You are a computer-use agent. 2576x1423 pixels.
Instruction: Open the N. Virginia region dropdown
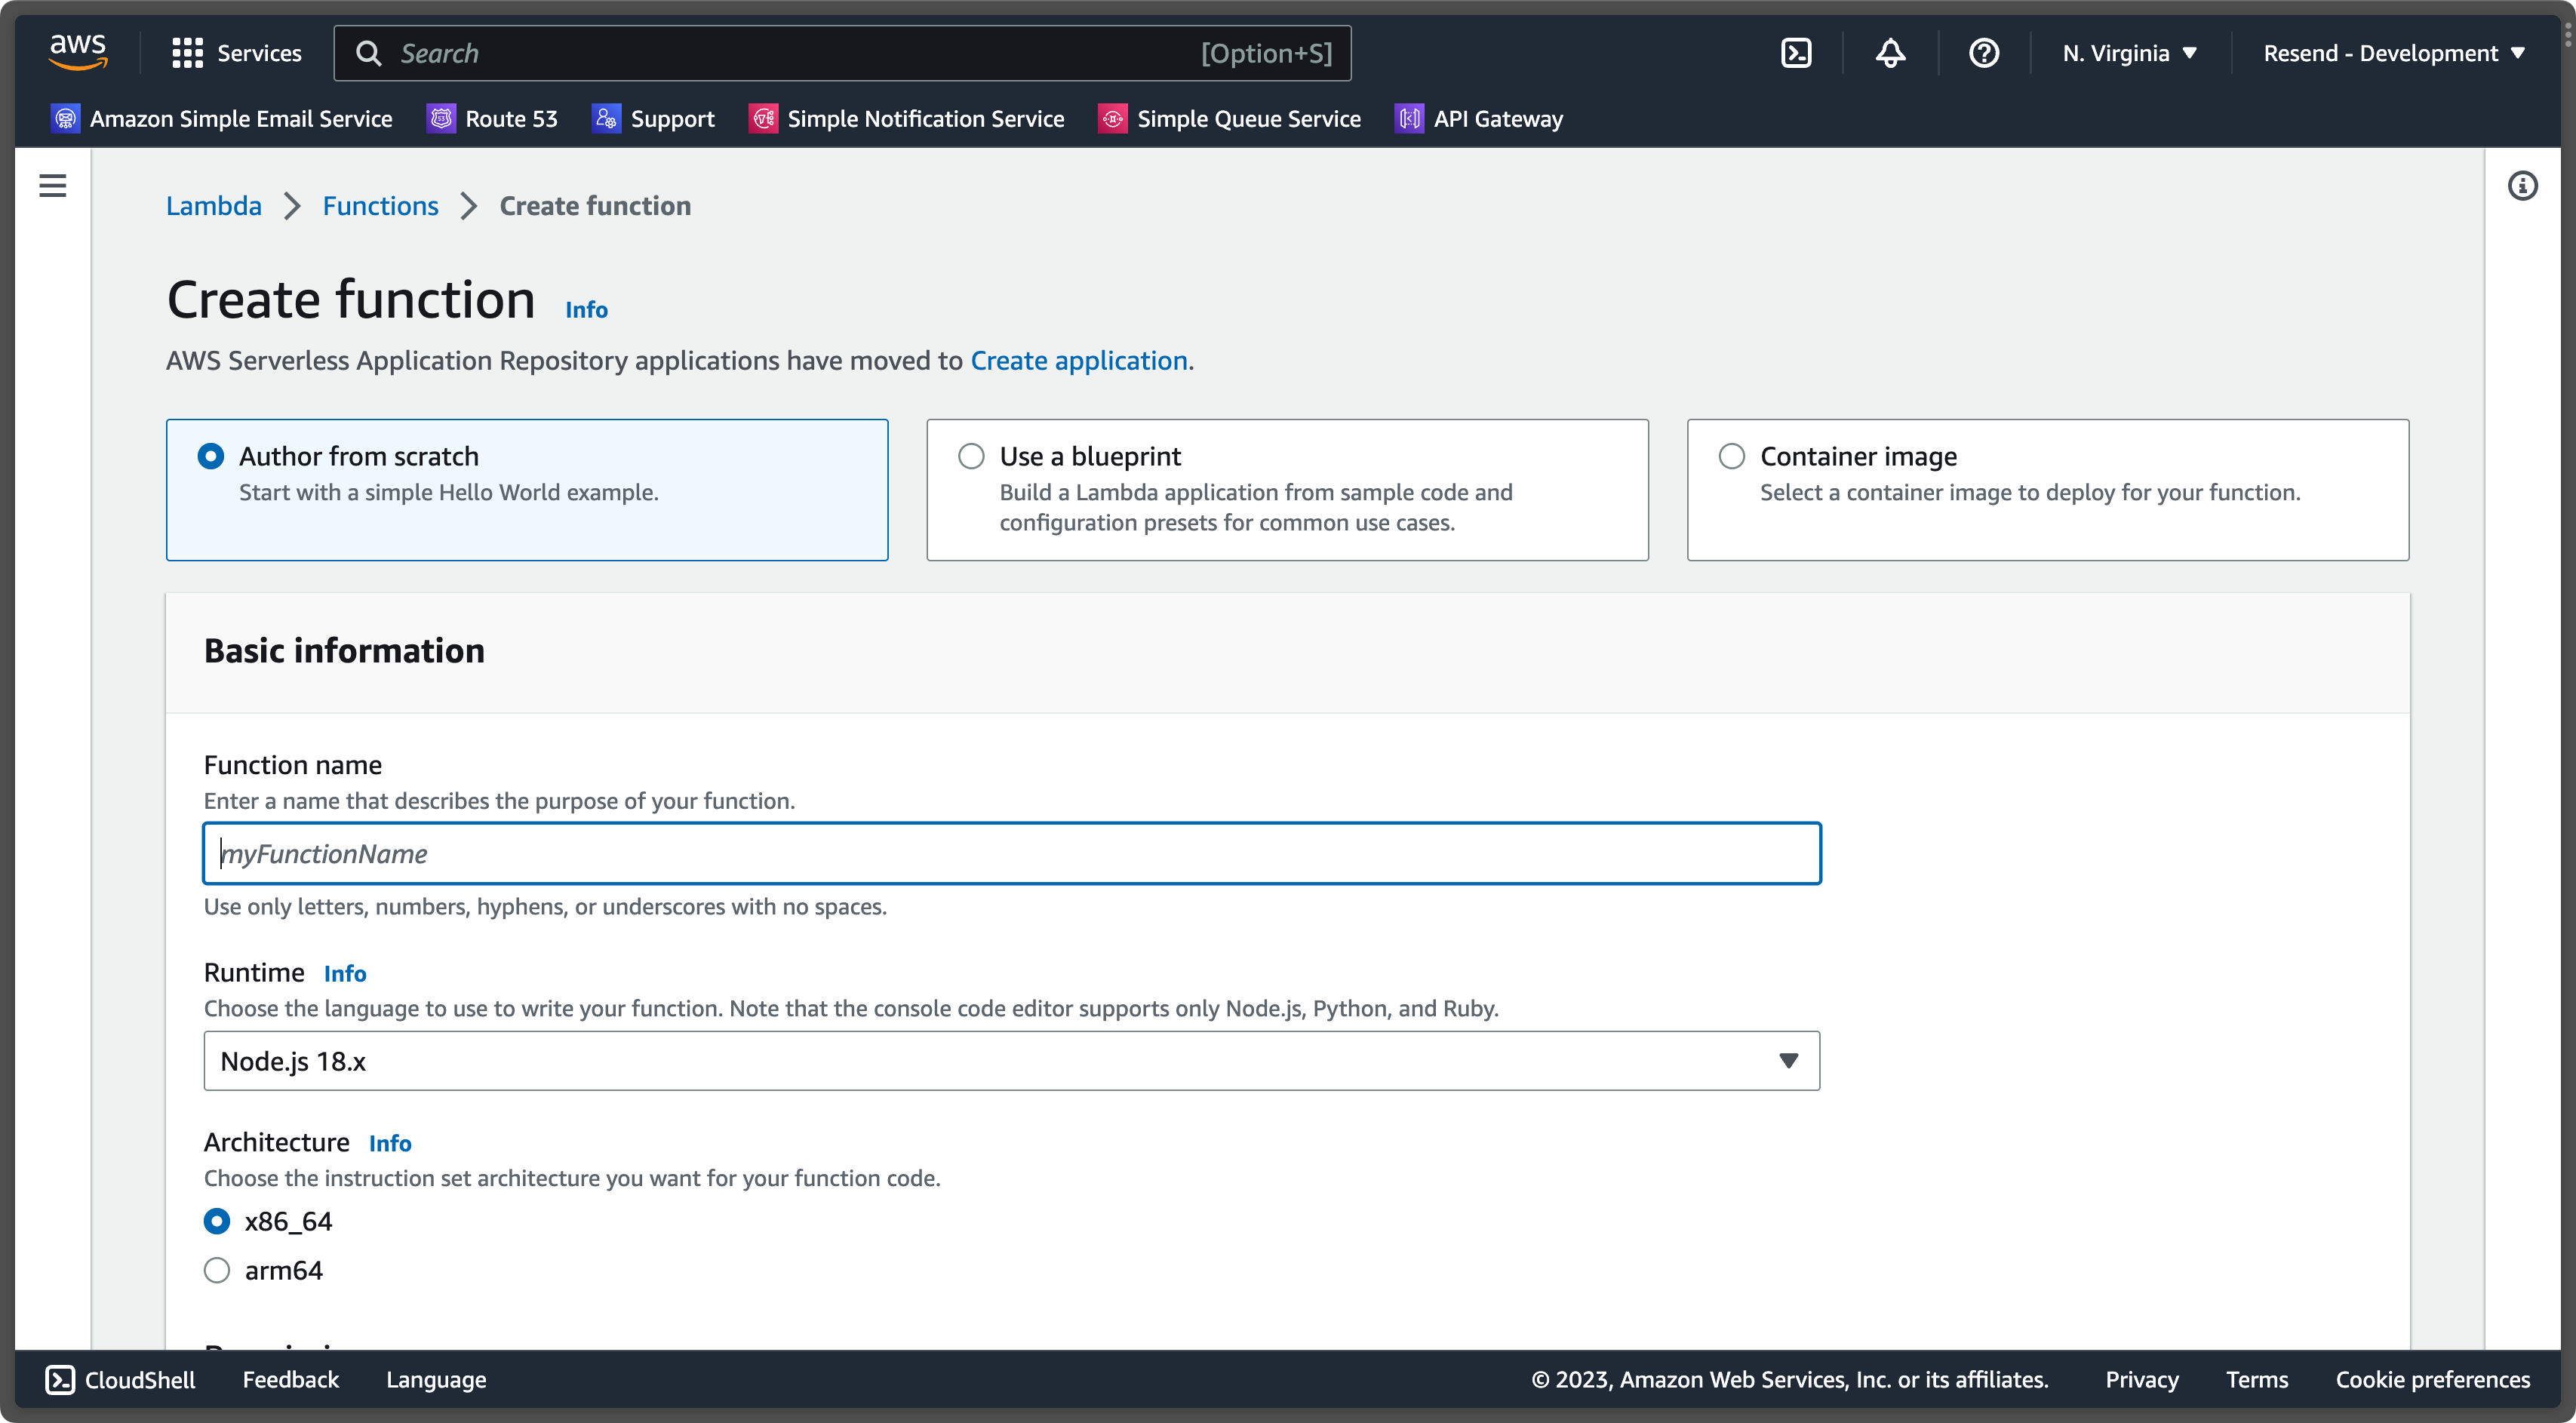[x=2130, y=53]
